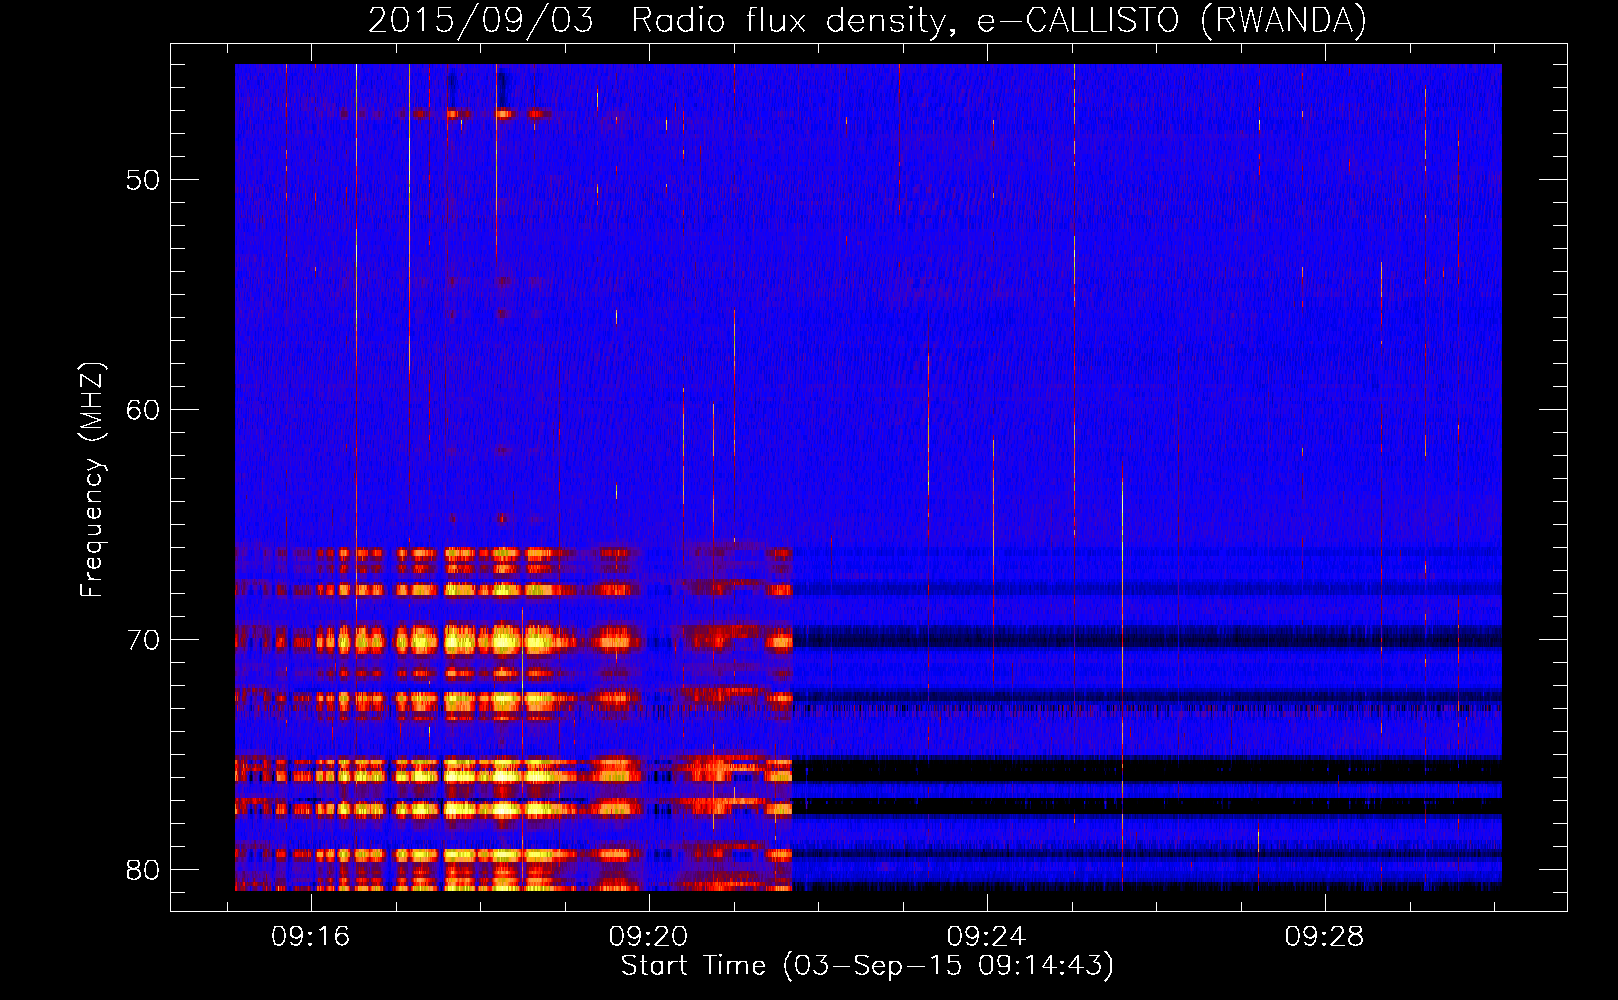Click the '50' frequency tick label
Screen dimensions: 1618x1000
[143, 180]
